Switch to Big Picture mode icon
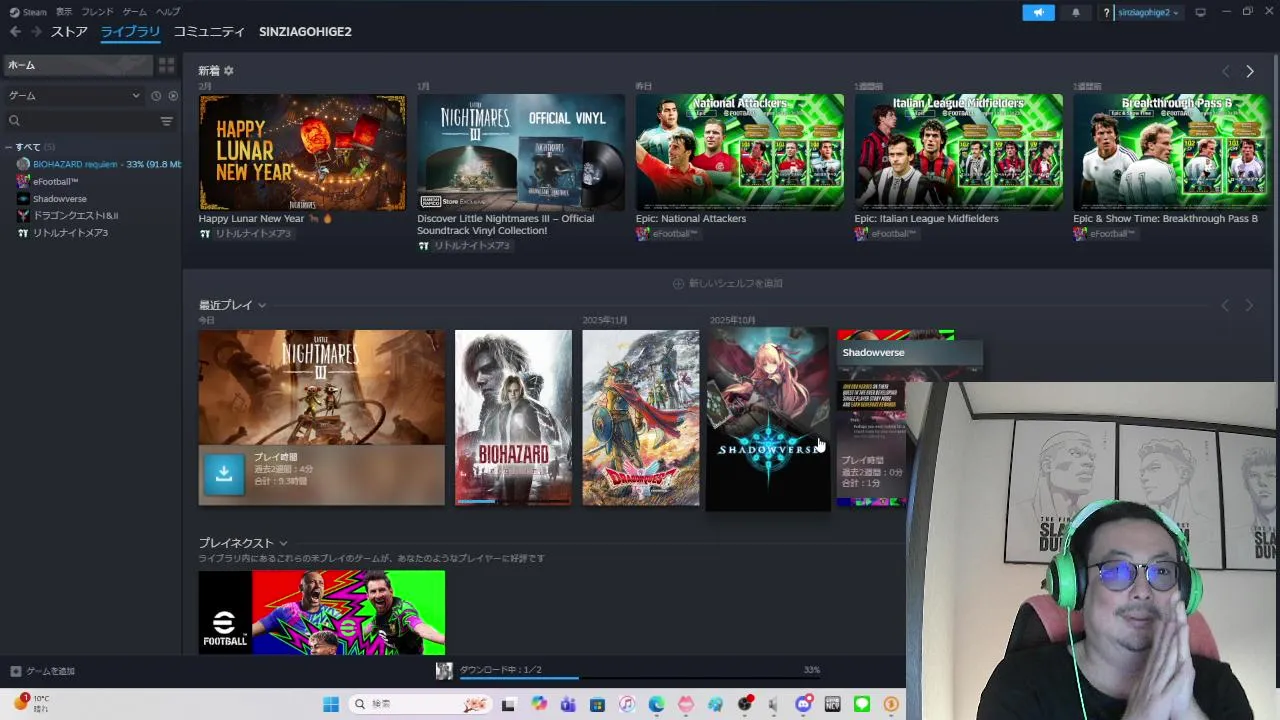 tap(1200, 12)
